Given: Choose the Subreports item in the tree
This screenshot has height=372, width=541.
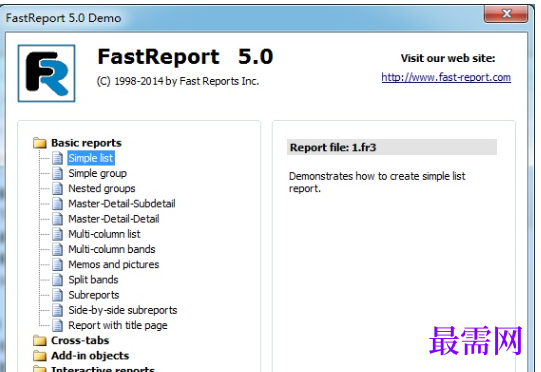Looking at the screenshot, I should pos(94,295).
